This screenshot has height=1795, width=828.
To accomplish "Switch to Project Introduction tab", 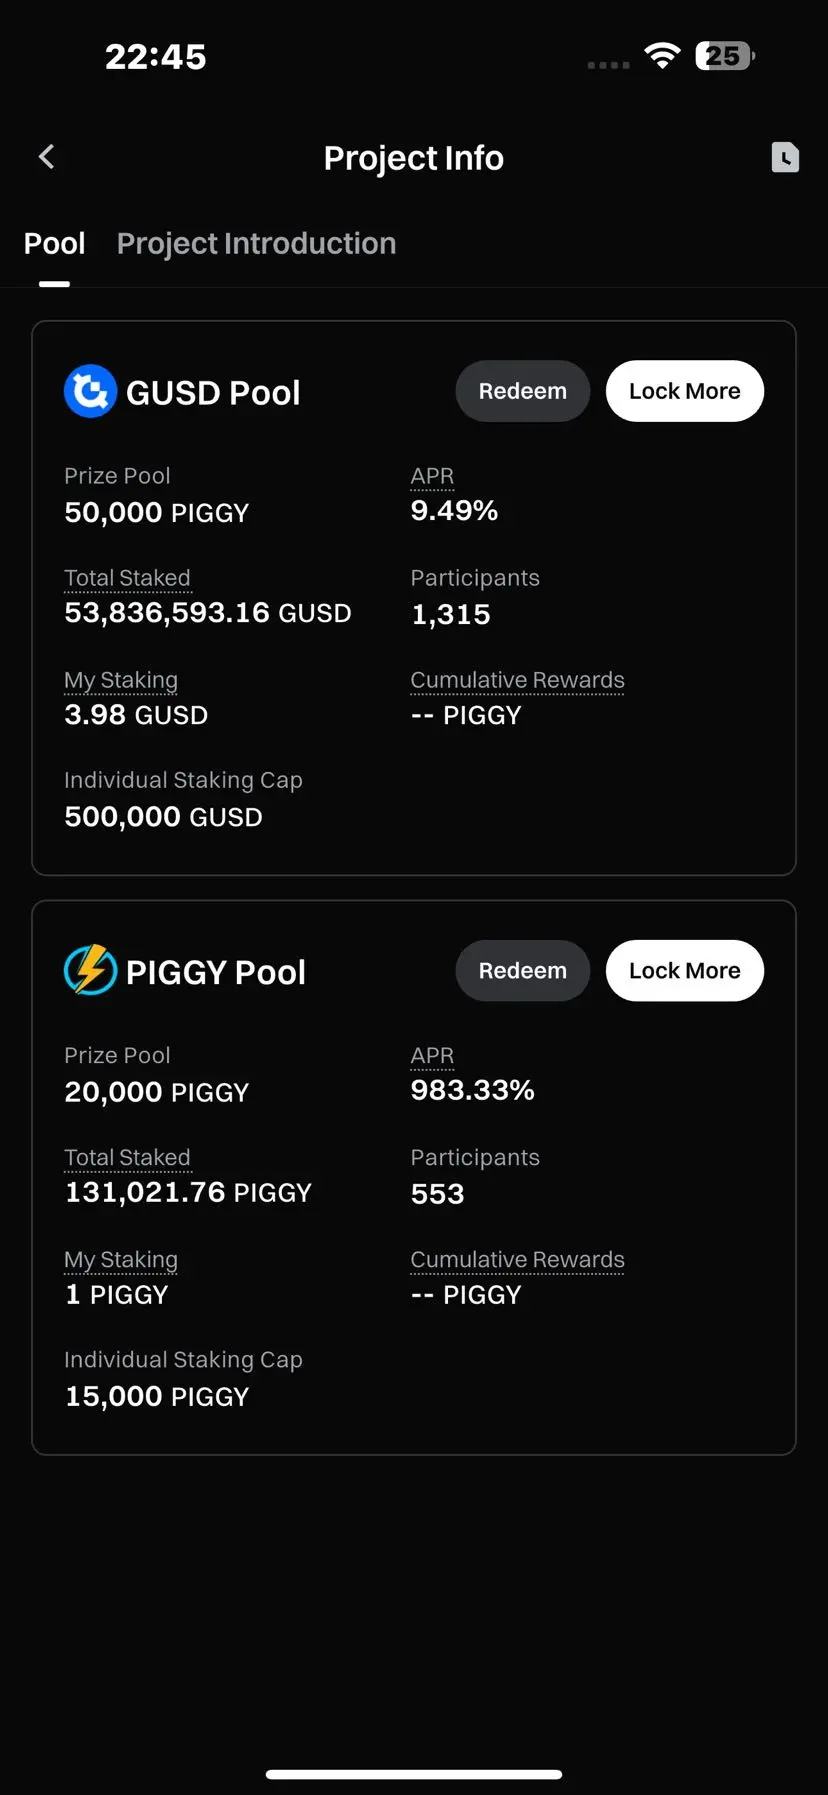I will (x=256, y=244).
